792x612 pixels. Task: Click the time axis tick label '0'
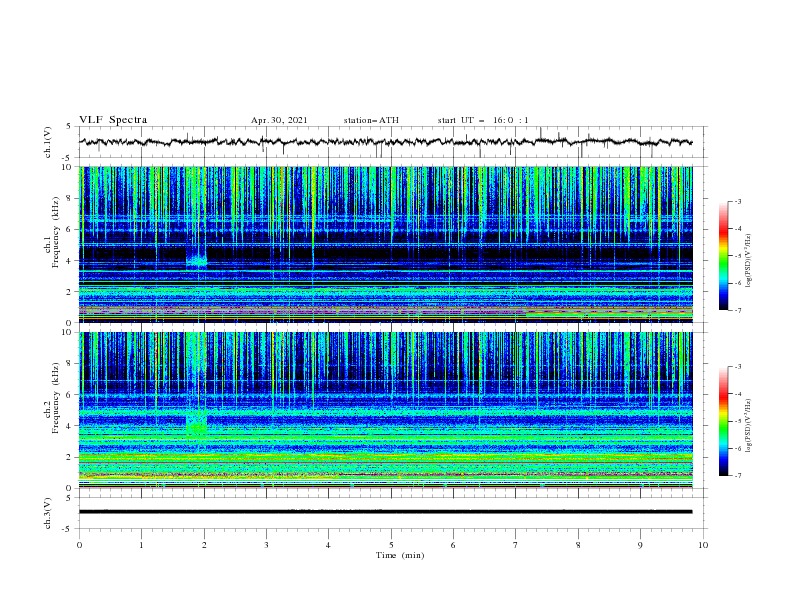(x=79, y=545)
